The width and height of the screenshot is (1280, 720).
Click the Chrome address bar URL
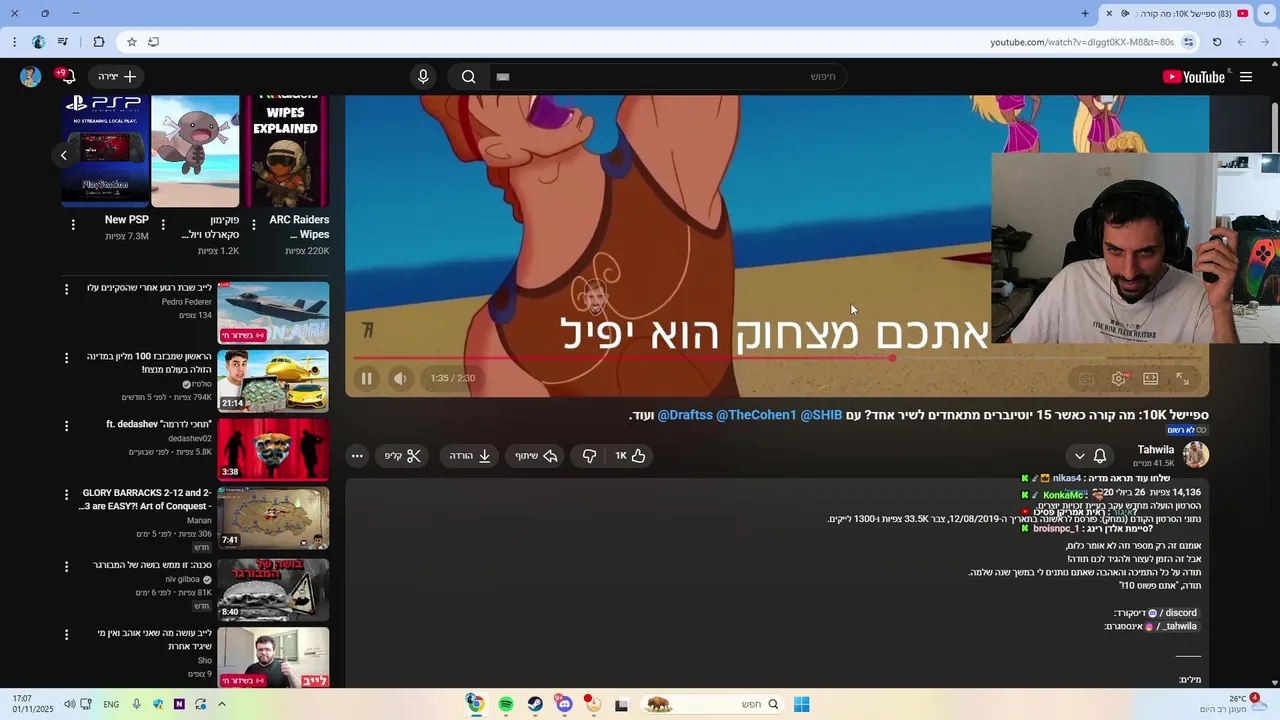pyautogui.click(x=1082, y=42)
